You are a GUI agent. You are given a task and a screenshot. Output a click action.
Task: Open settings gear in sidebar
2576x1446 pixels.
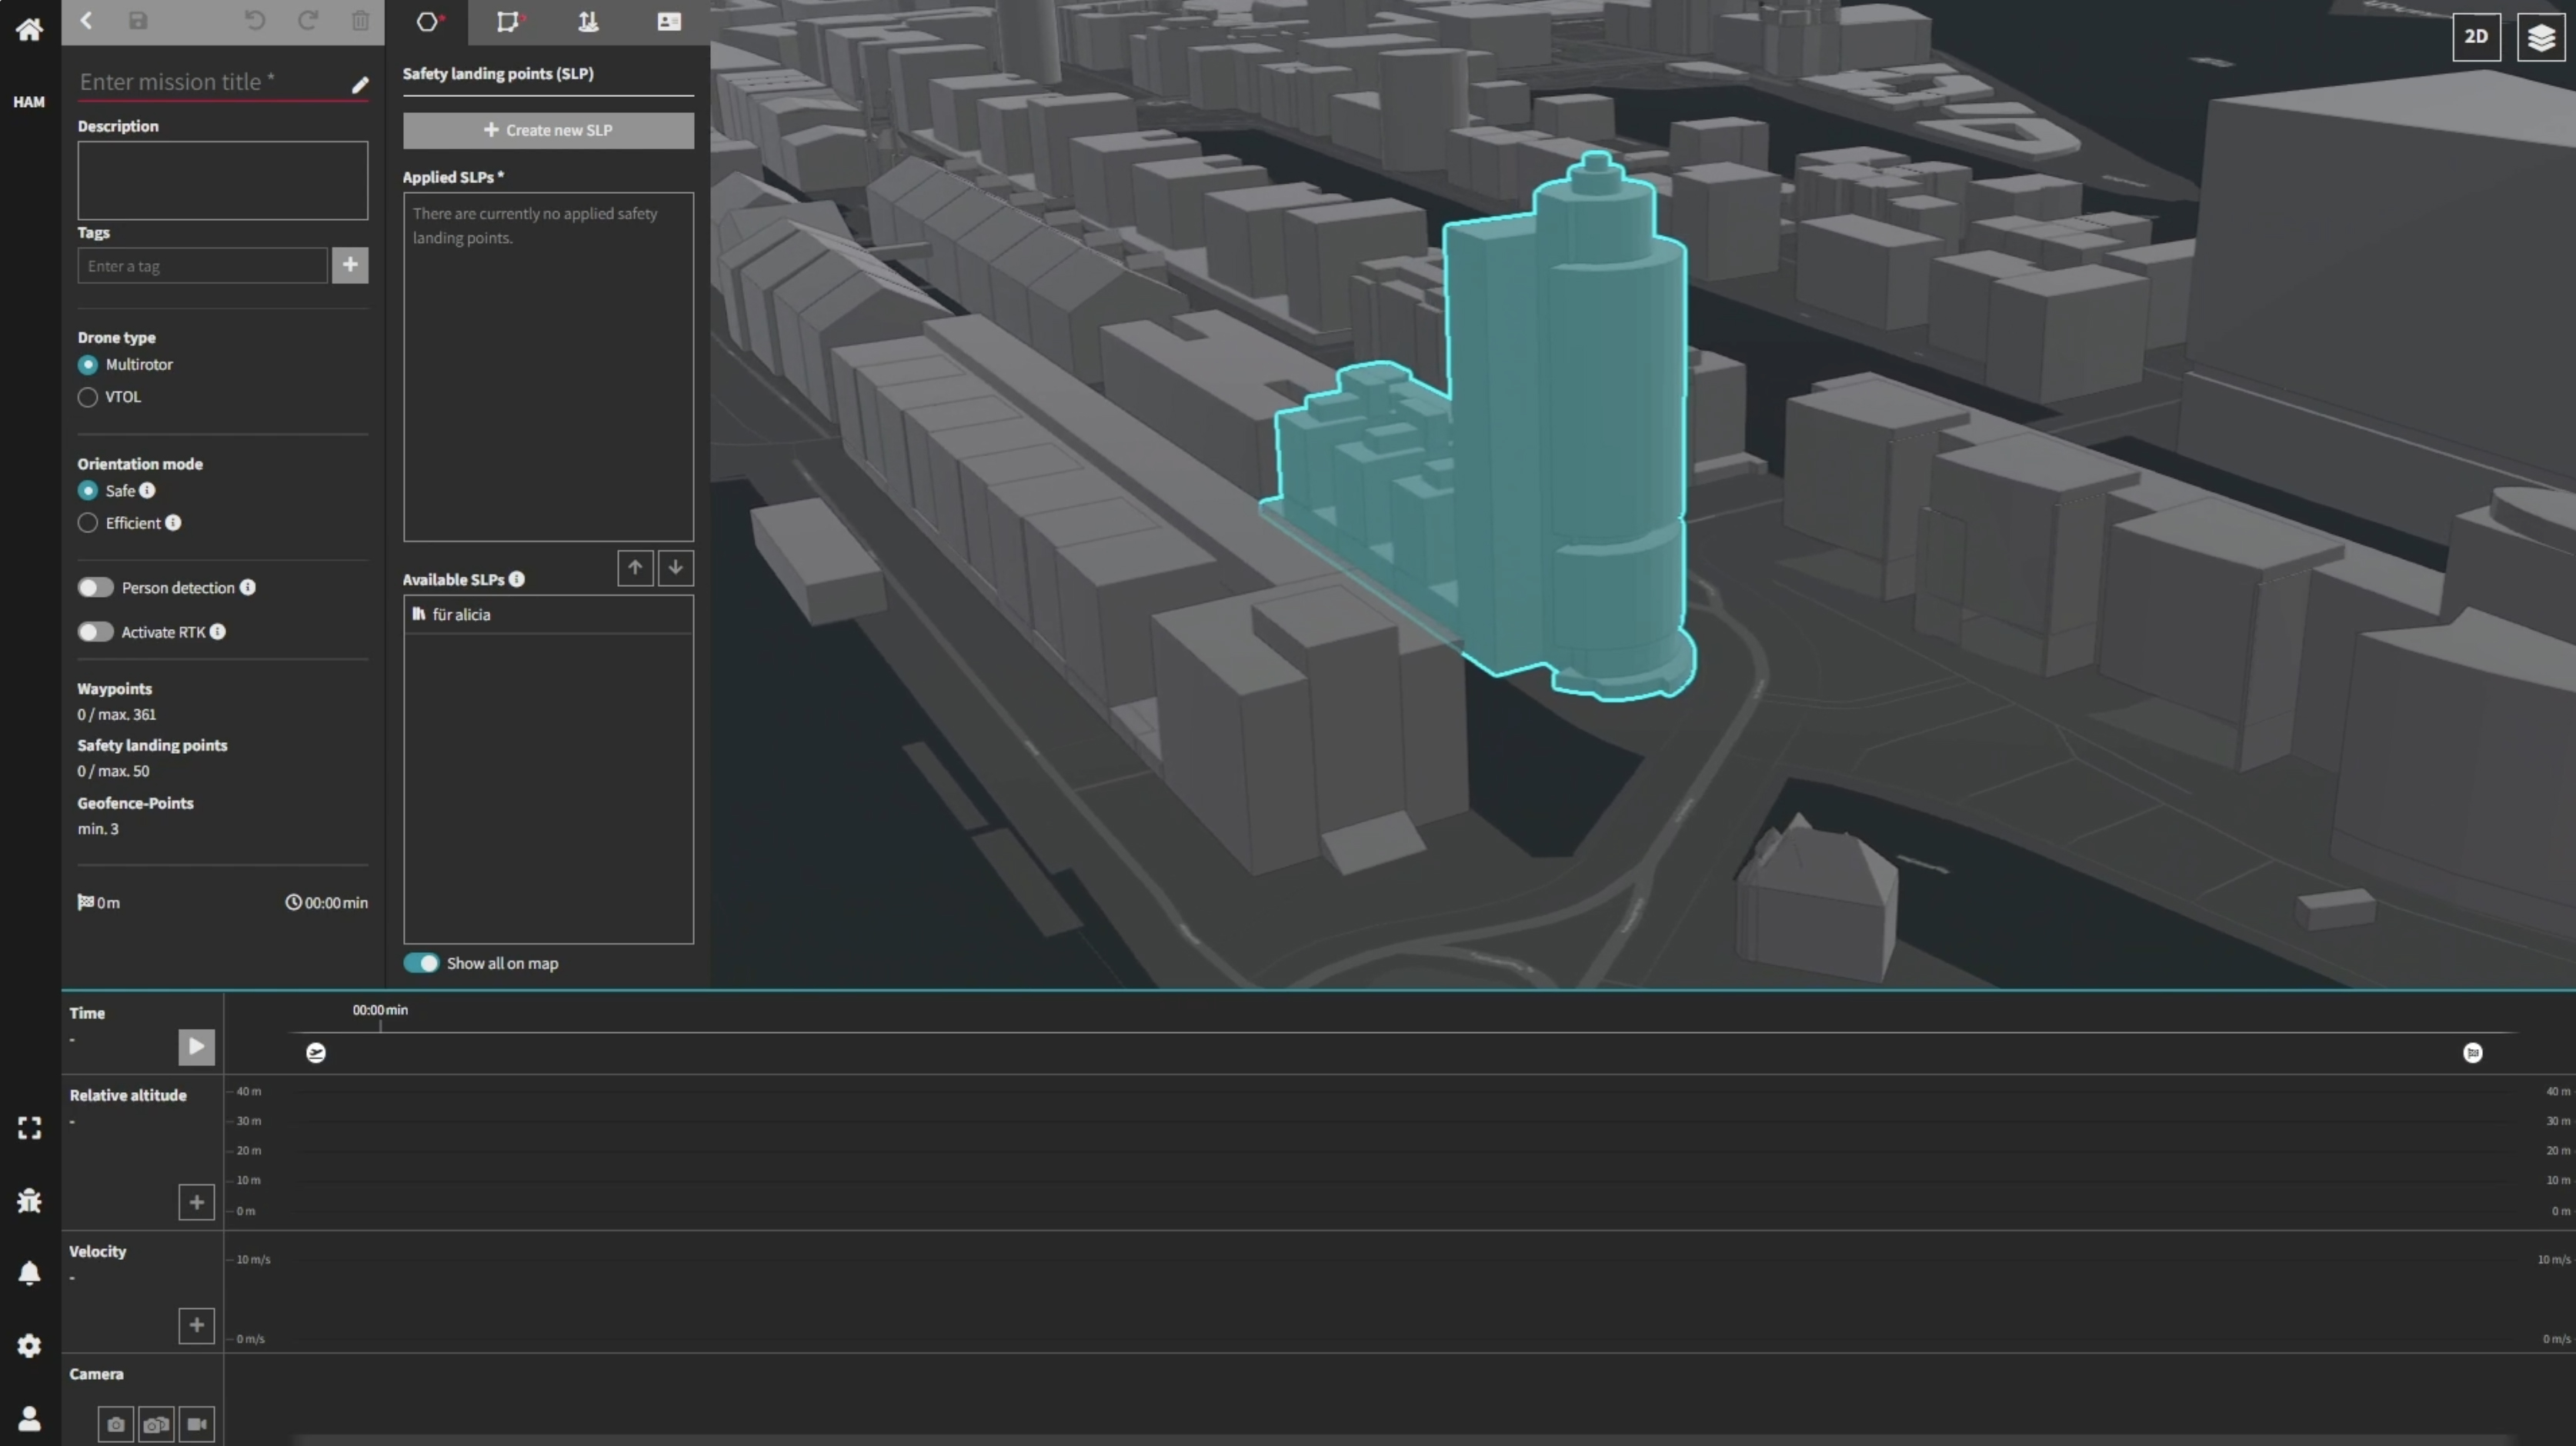point(29,1345)
